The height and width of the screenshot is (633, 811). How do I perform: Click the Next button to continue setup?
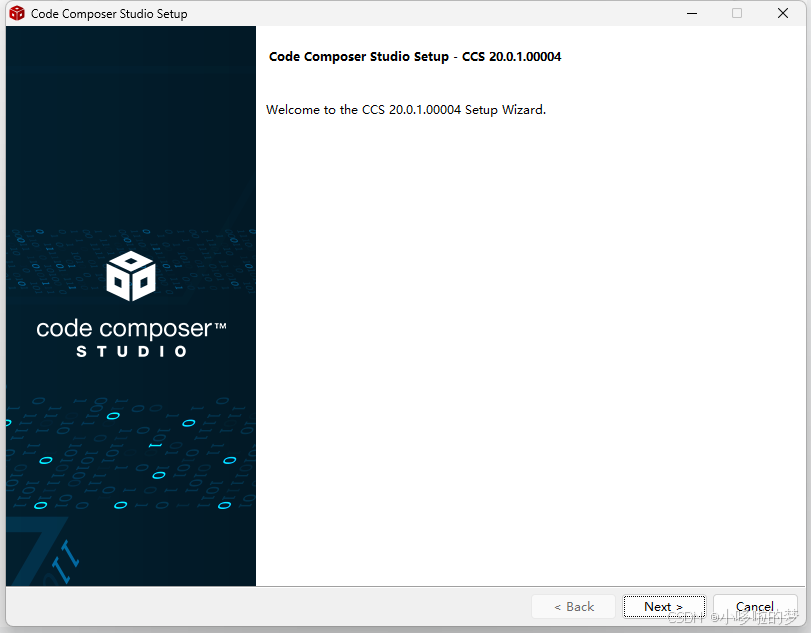(x=664, y=606)
